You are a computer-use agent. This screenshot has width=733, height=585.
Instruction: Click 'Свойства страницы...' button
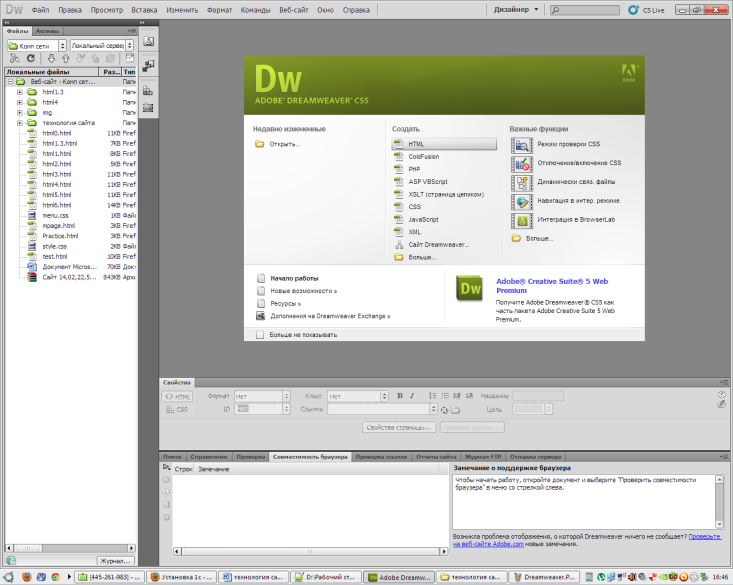399,427
